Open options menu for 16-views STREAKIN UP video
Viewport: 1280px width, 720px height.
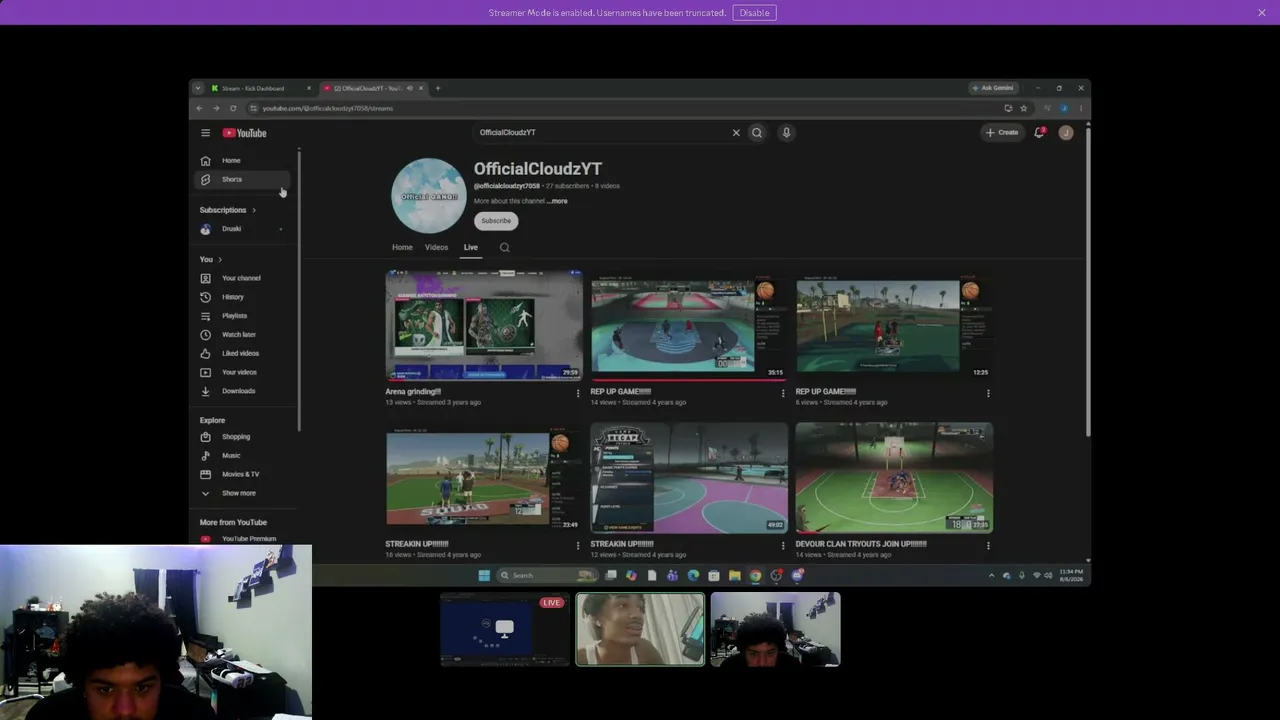577,545
